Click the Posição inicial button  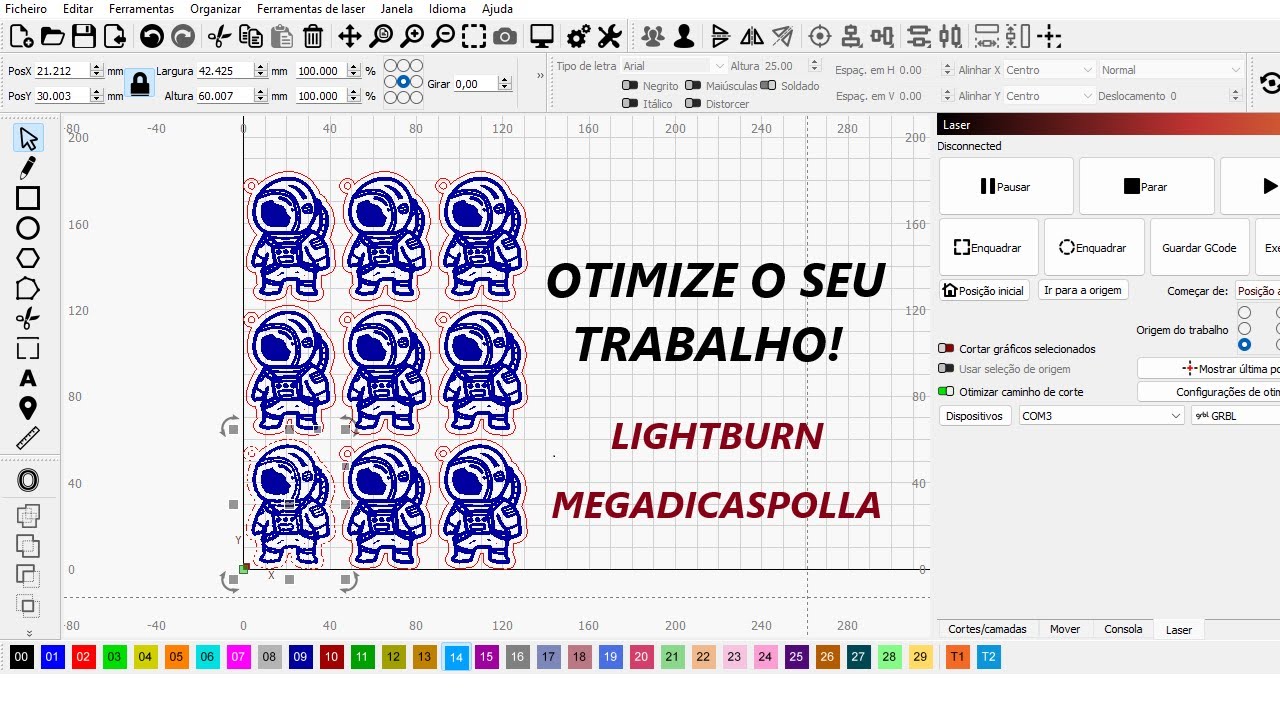[984, 290]
